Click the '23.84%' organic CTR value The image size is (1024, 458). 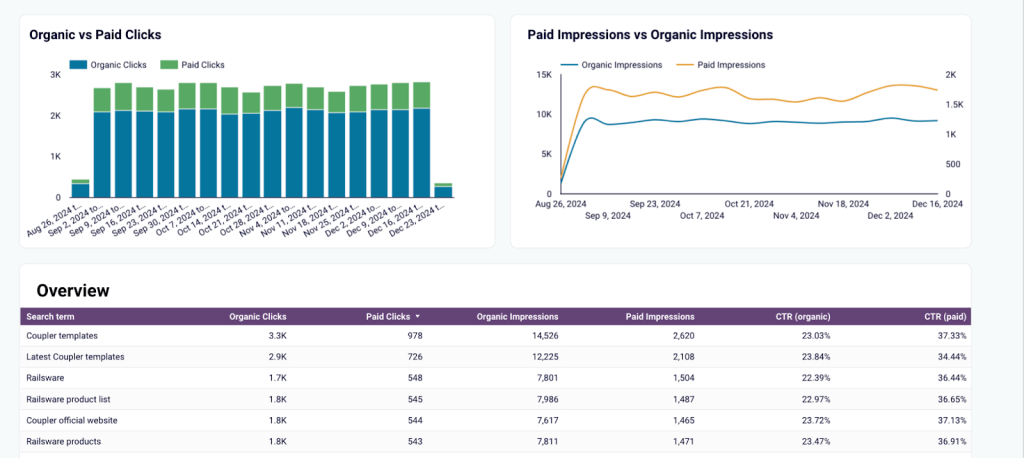click(817, 357)
